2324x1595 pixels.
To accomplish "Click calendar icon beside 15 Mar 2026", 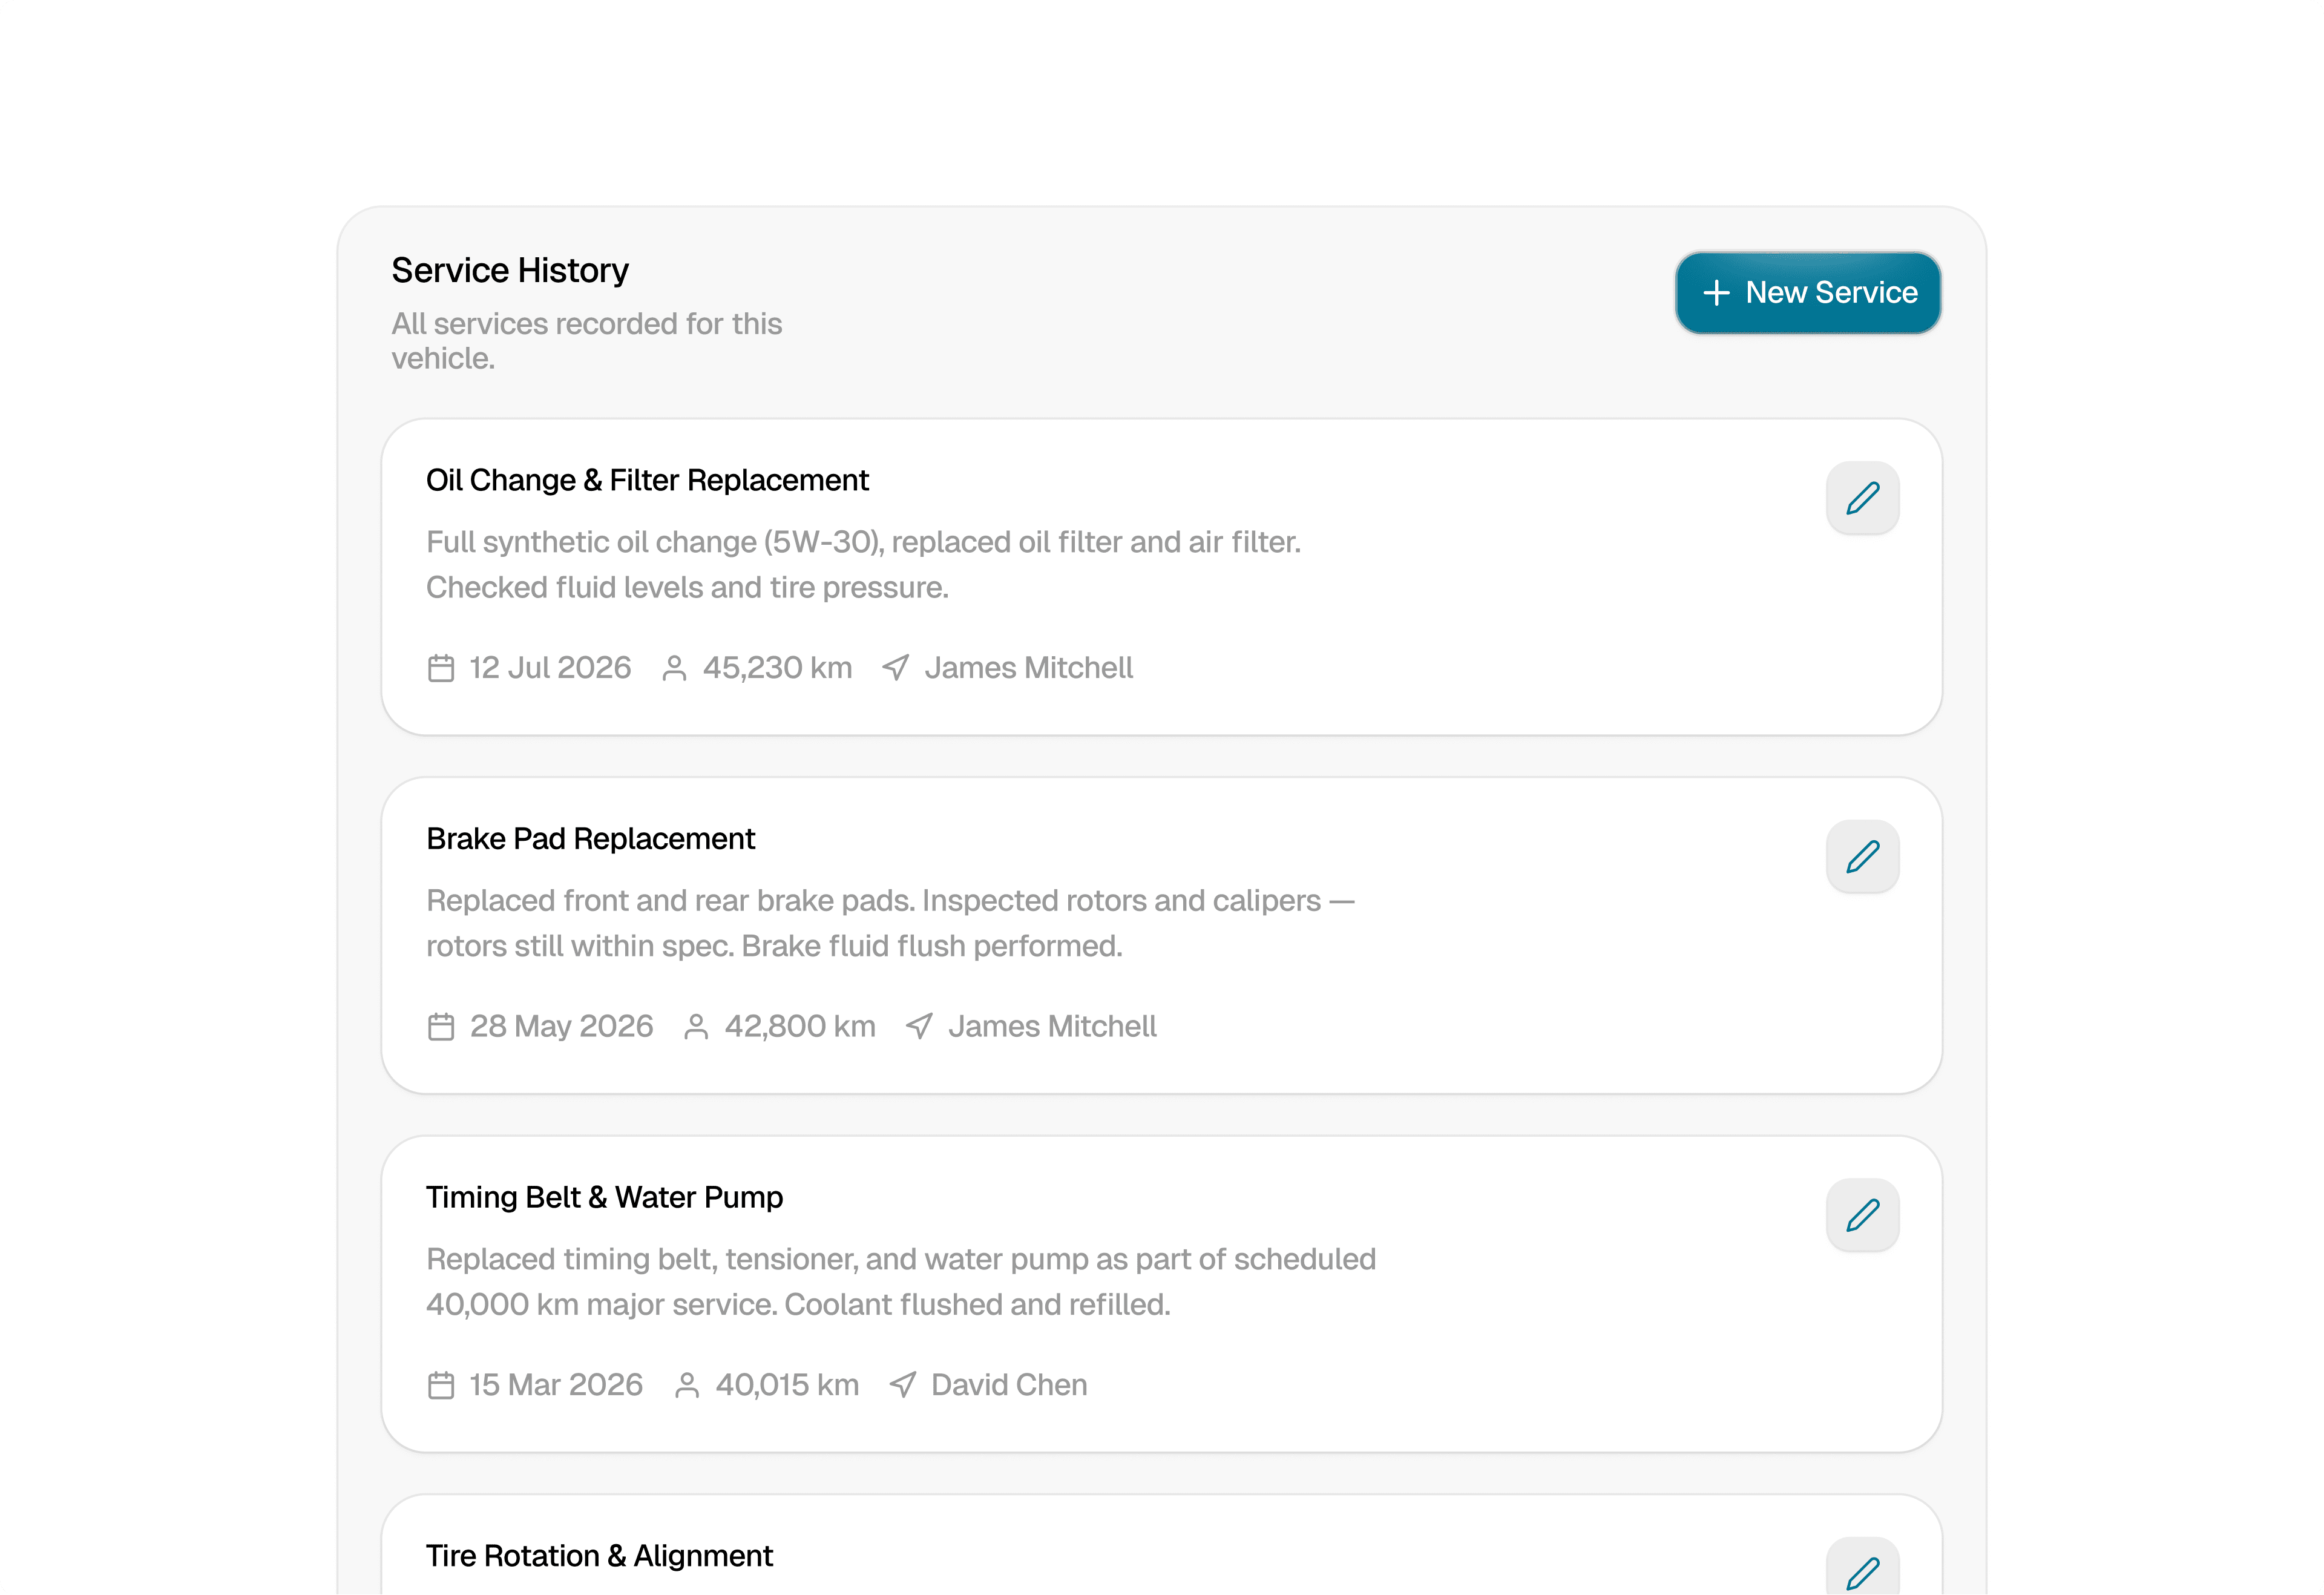I will pyautogui.click(x=441, y=1385).
